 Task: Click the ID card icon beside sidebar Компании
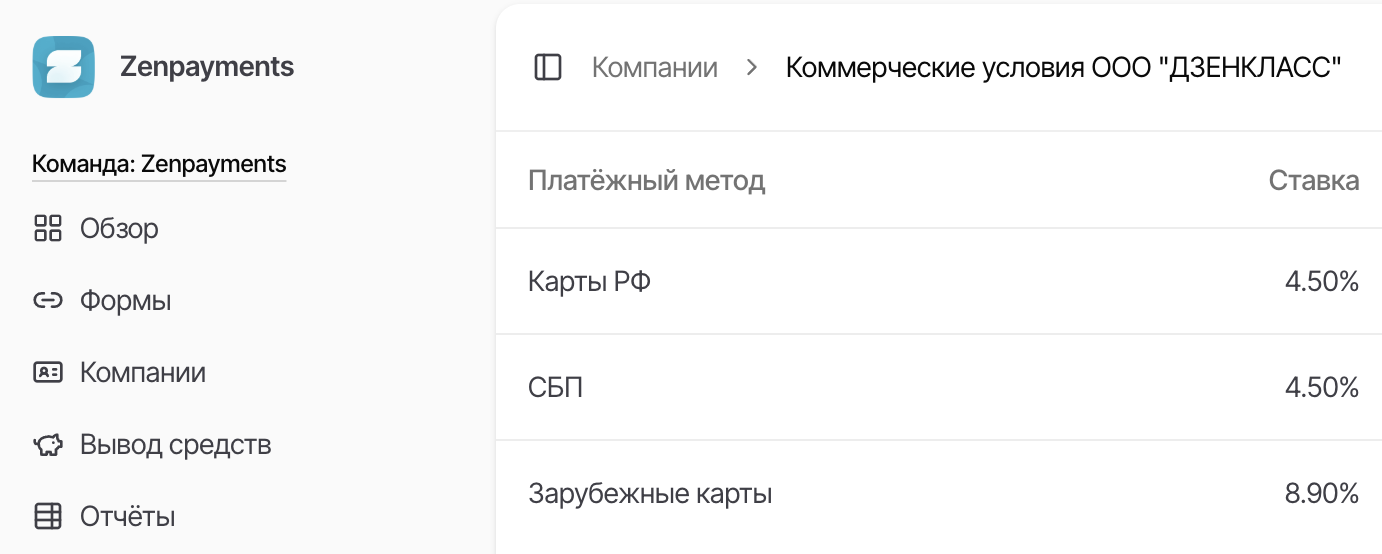pos(48,372)
